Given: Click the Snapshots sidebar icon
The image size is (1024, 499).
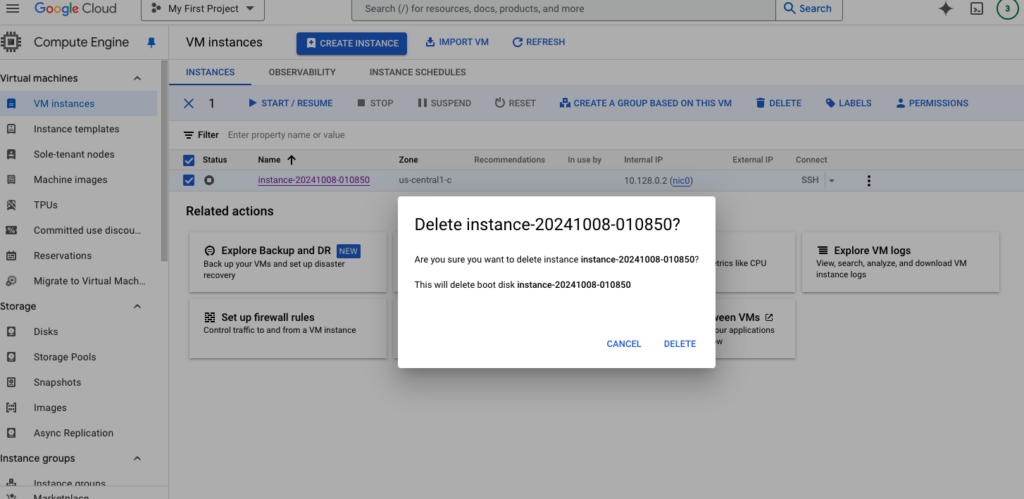Looking at the screenshot, I should (x=11, y=382).
